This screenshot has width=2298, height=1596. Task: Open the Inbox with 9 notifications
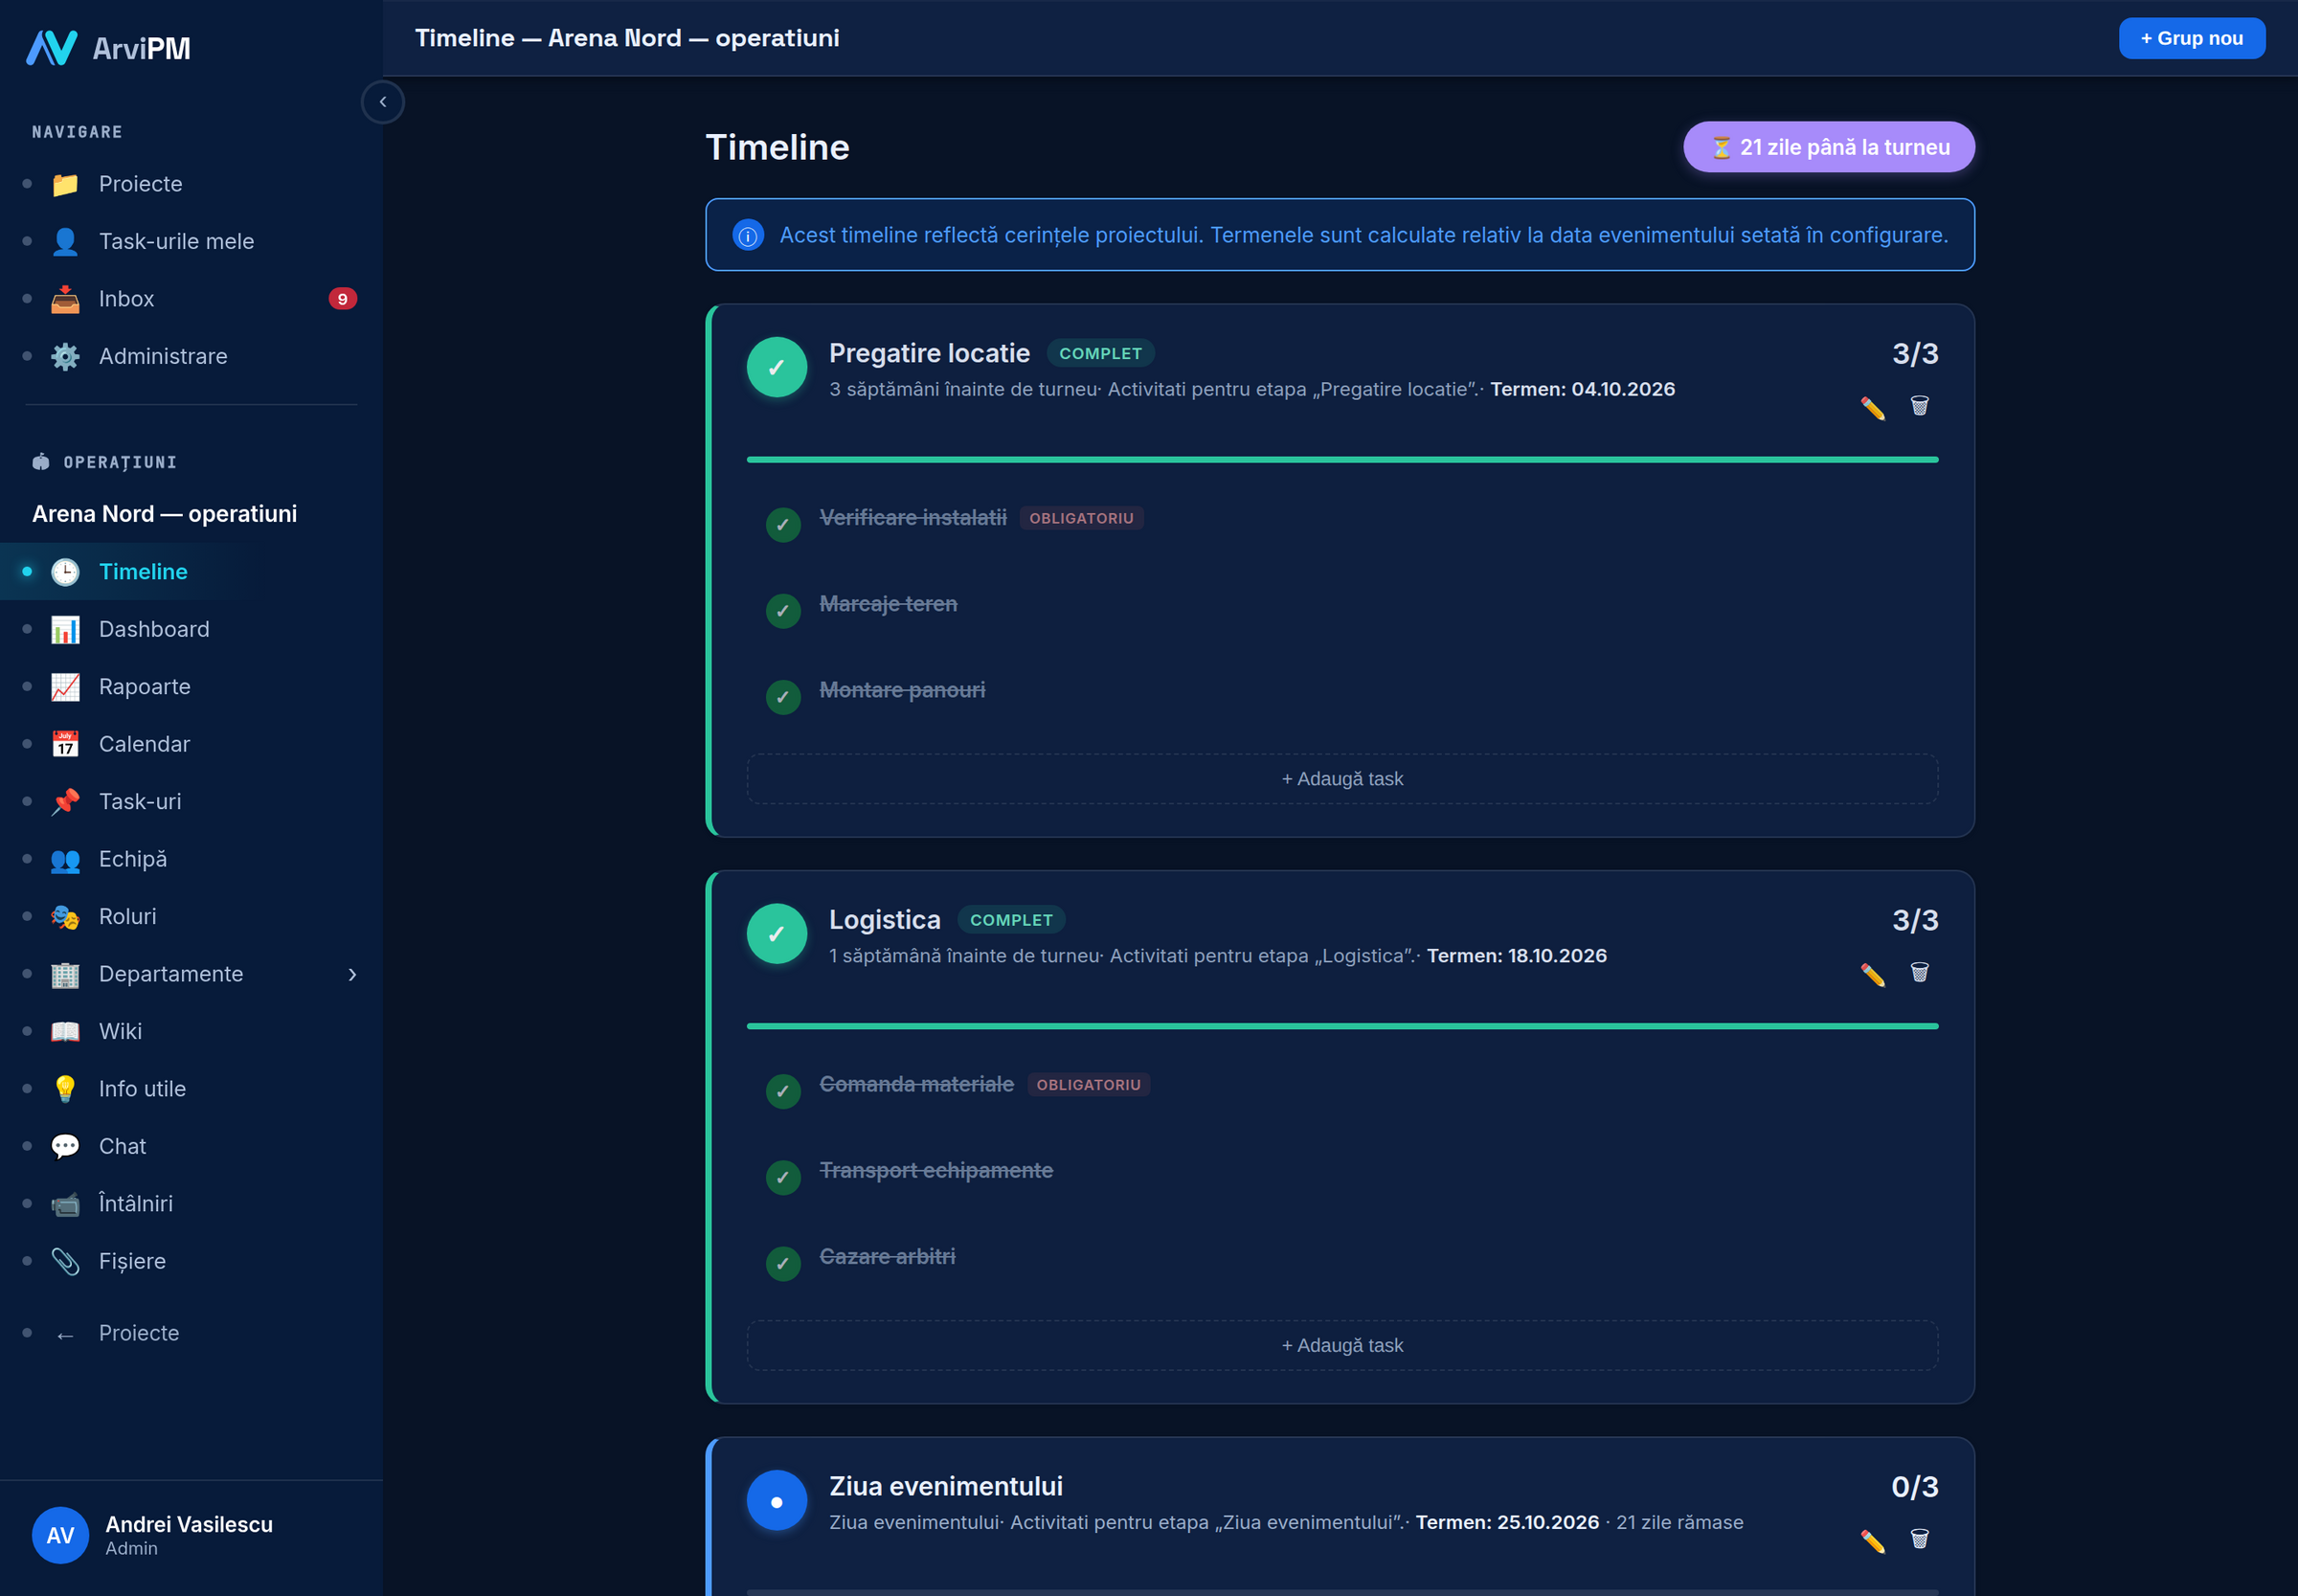click(192, 299)
